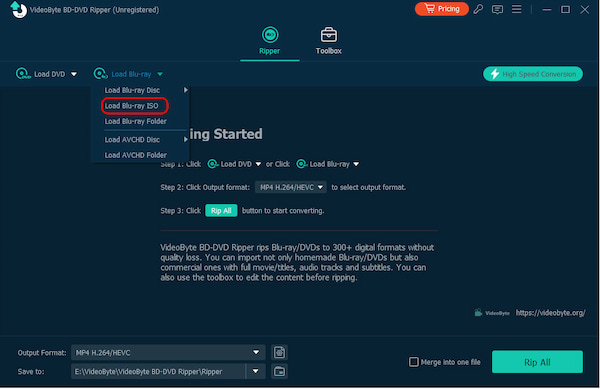Open the output folder icon
The height and width of the screenshot is (389, 600).
pos(279,371)
